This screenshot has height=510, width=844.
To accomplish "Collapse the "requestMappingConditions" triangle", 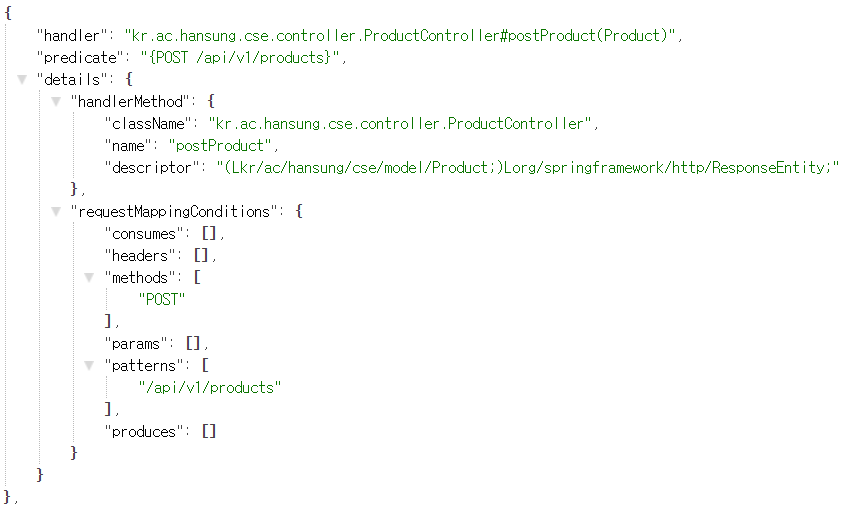I will [x=56, y=212].
